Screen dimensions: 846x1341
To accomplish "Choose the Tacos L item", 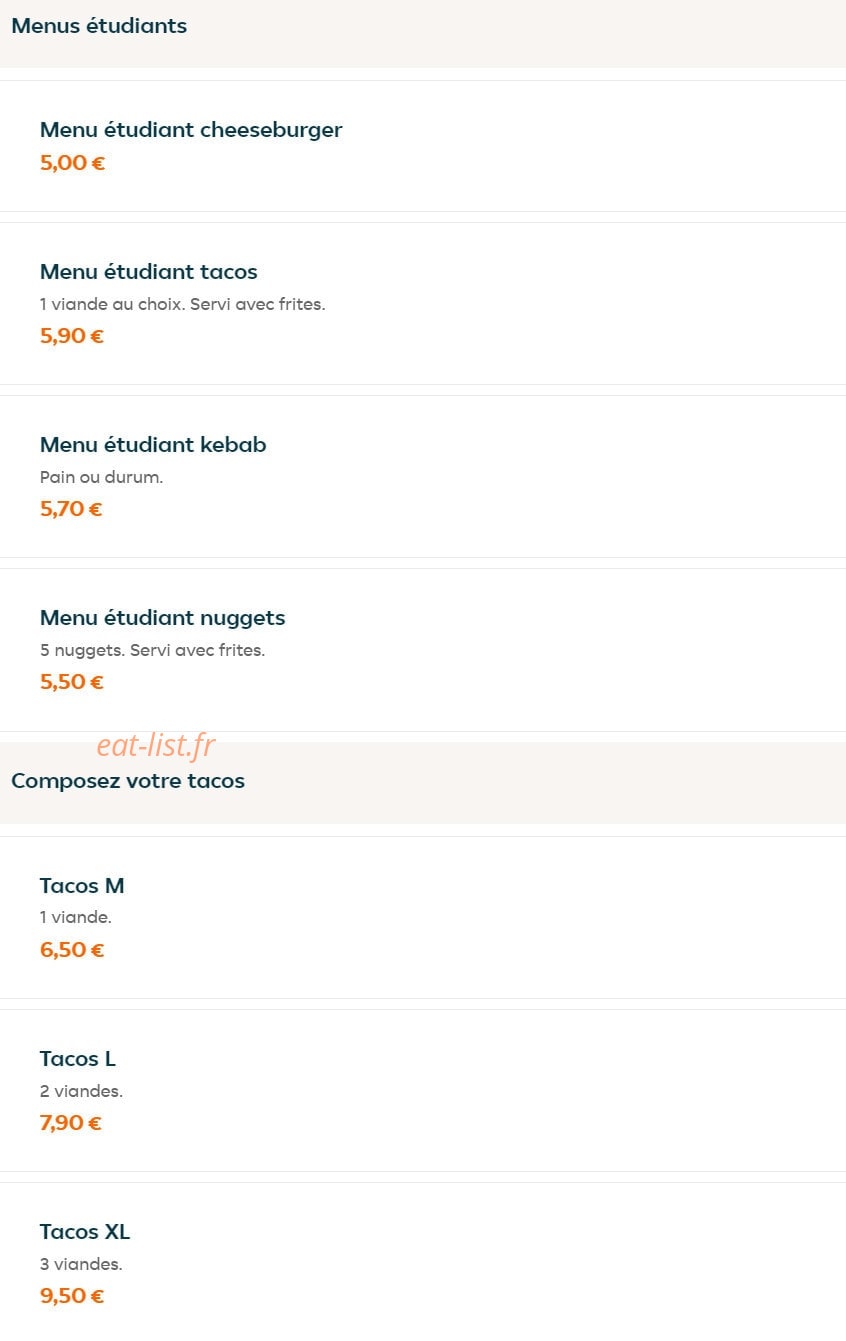I will [x=423, y=1090].
